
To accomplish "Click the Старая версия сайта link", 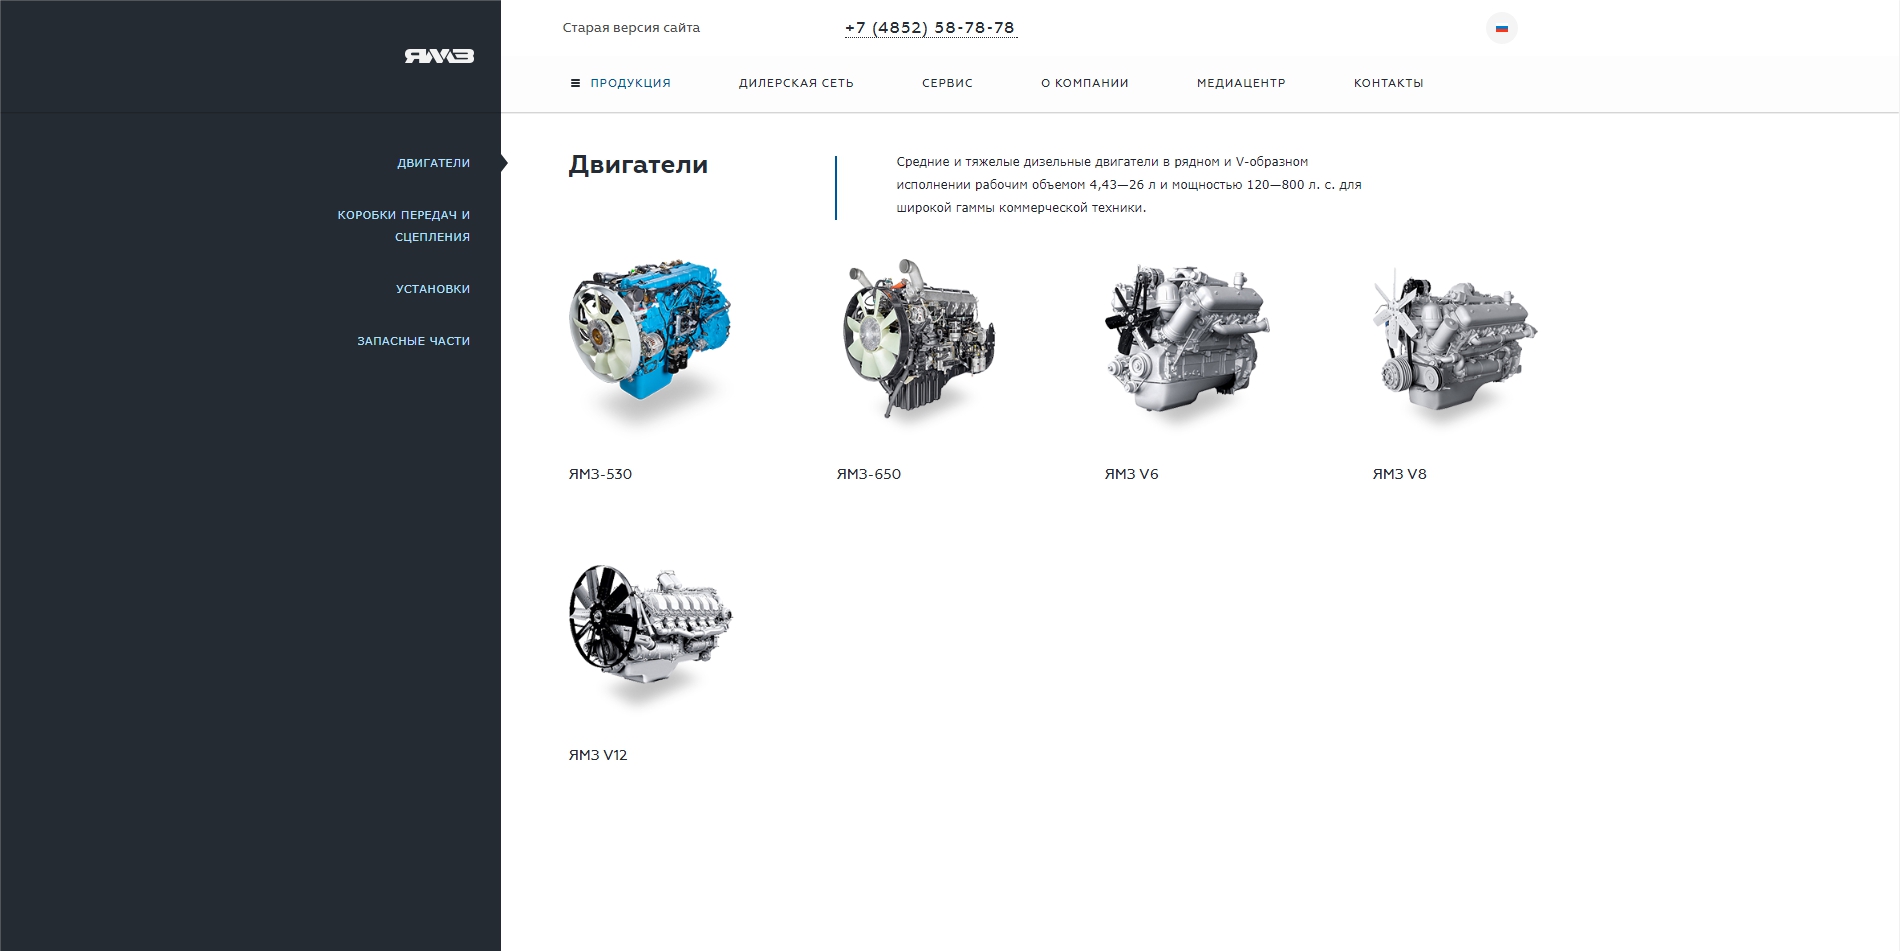I will (631, 28).
